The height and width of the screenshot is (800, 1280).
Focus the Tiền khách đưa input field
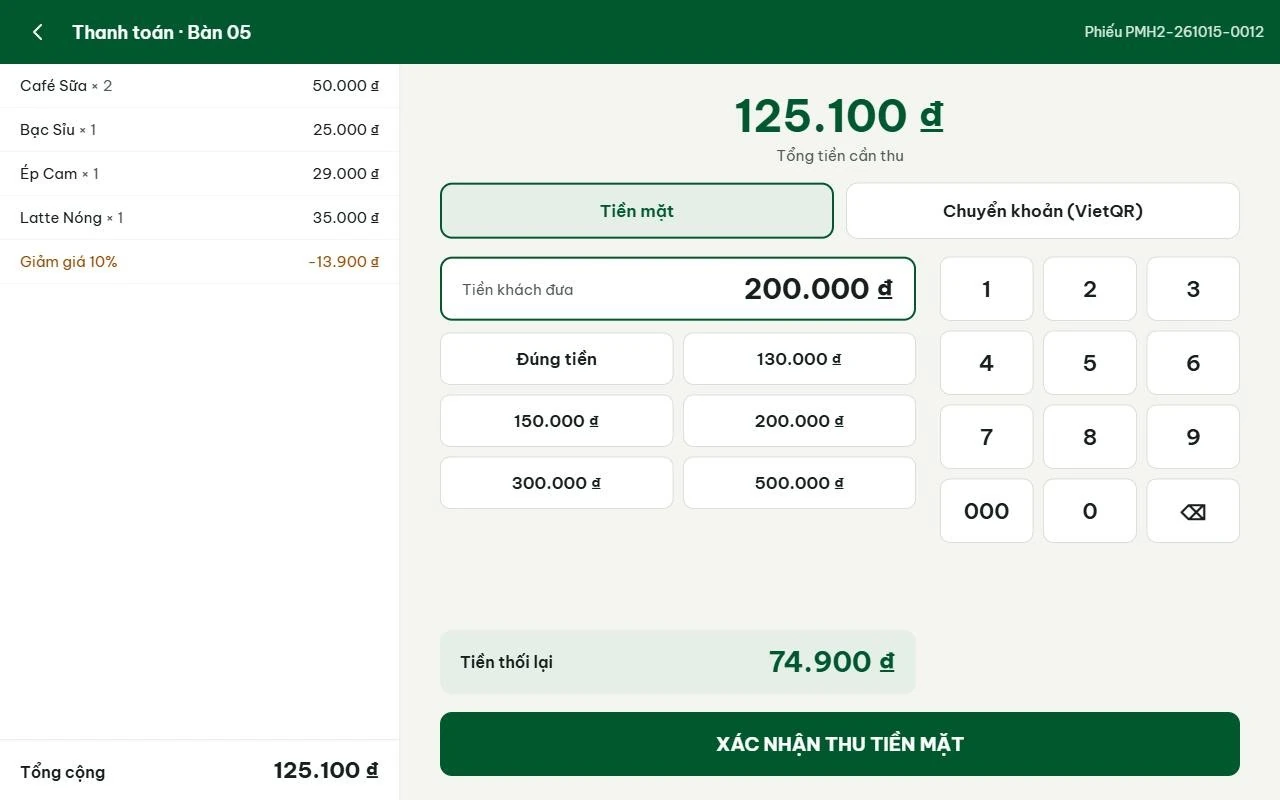[678, 289]
